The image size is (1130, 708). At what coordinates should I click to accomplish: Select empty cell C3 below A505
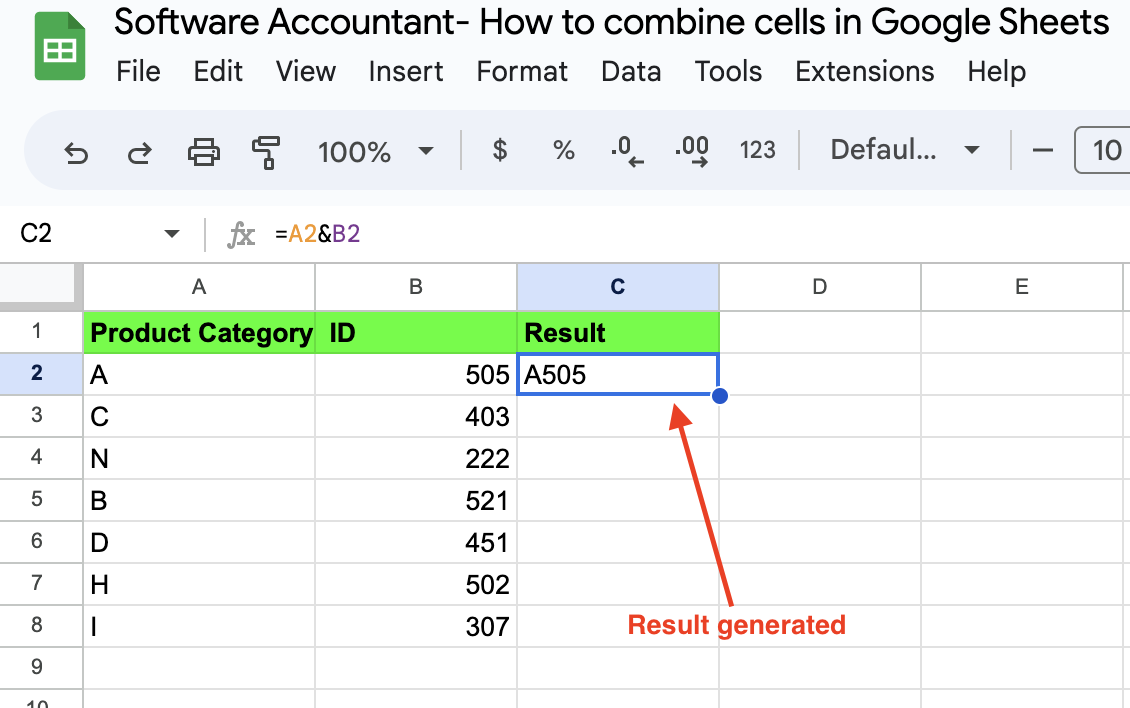pos(618,416)
